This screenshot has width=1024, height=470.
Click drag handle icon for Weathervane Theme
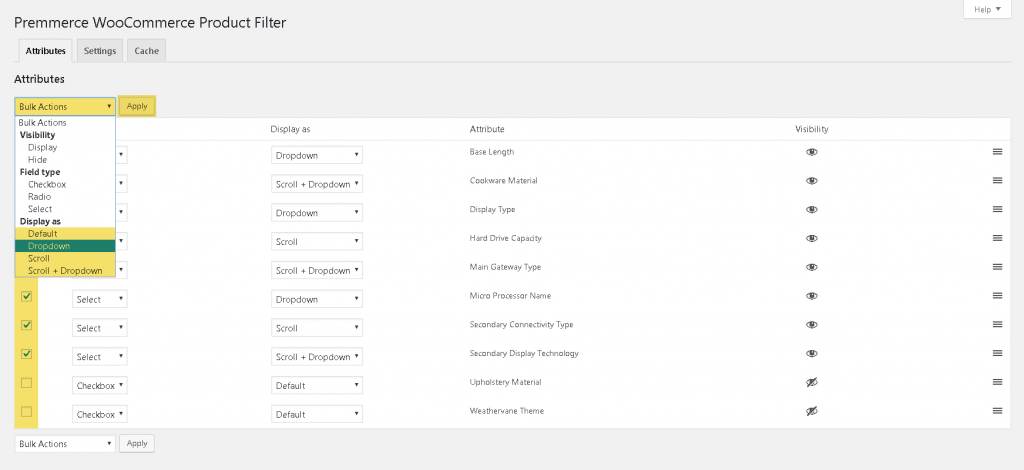click(x=997, y=410)
